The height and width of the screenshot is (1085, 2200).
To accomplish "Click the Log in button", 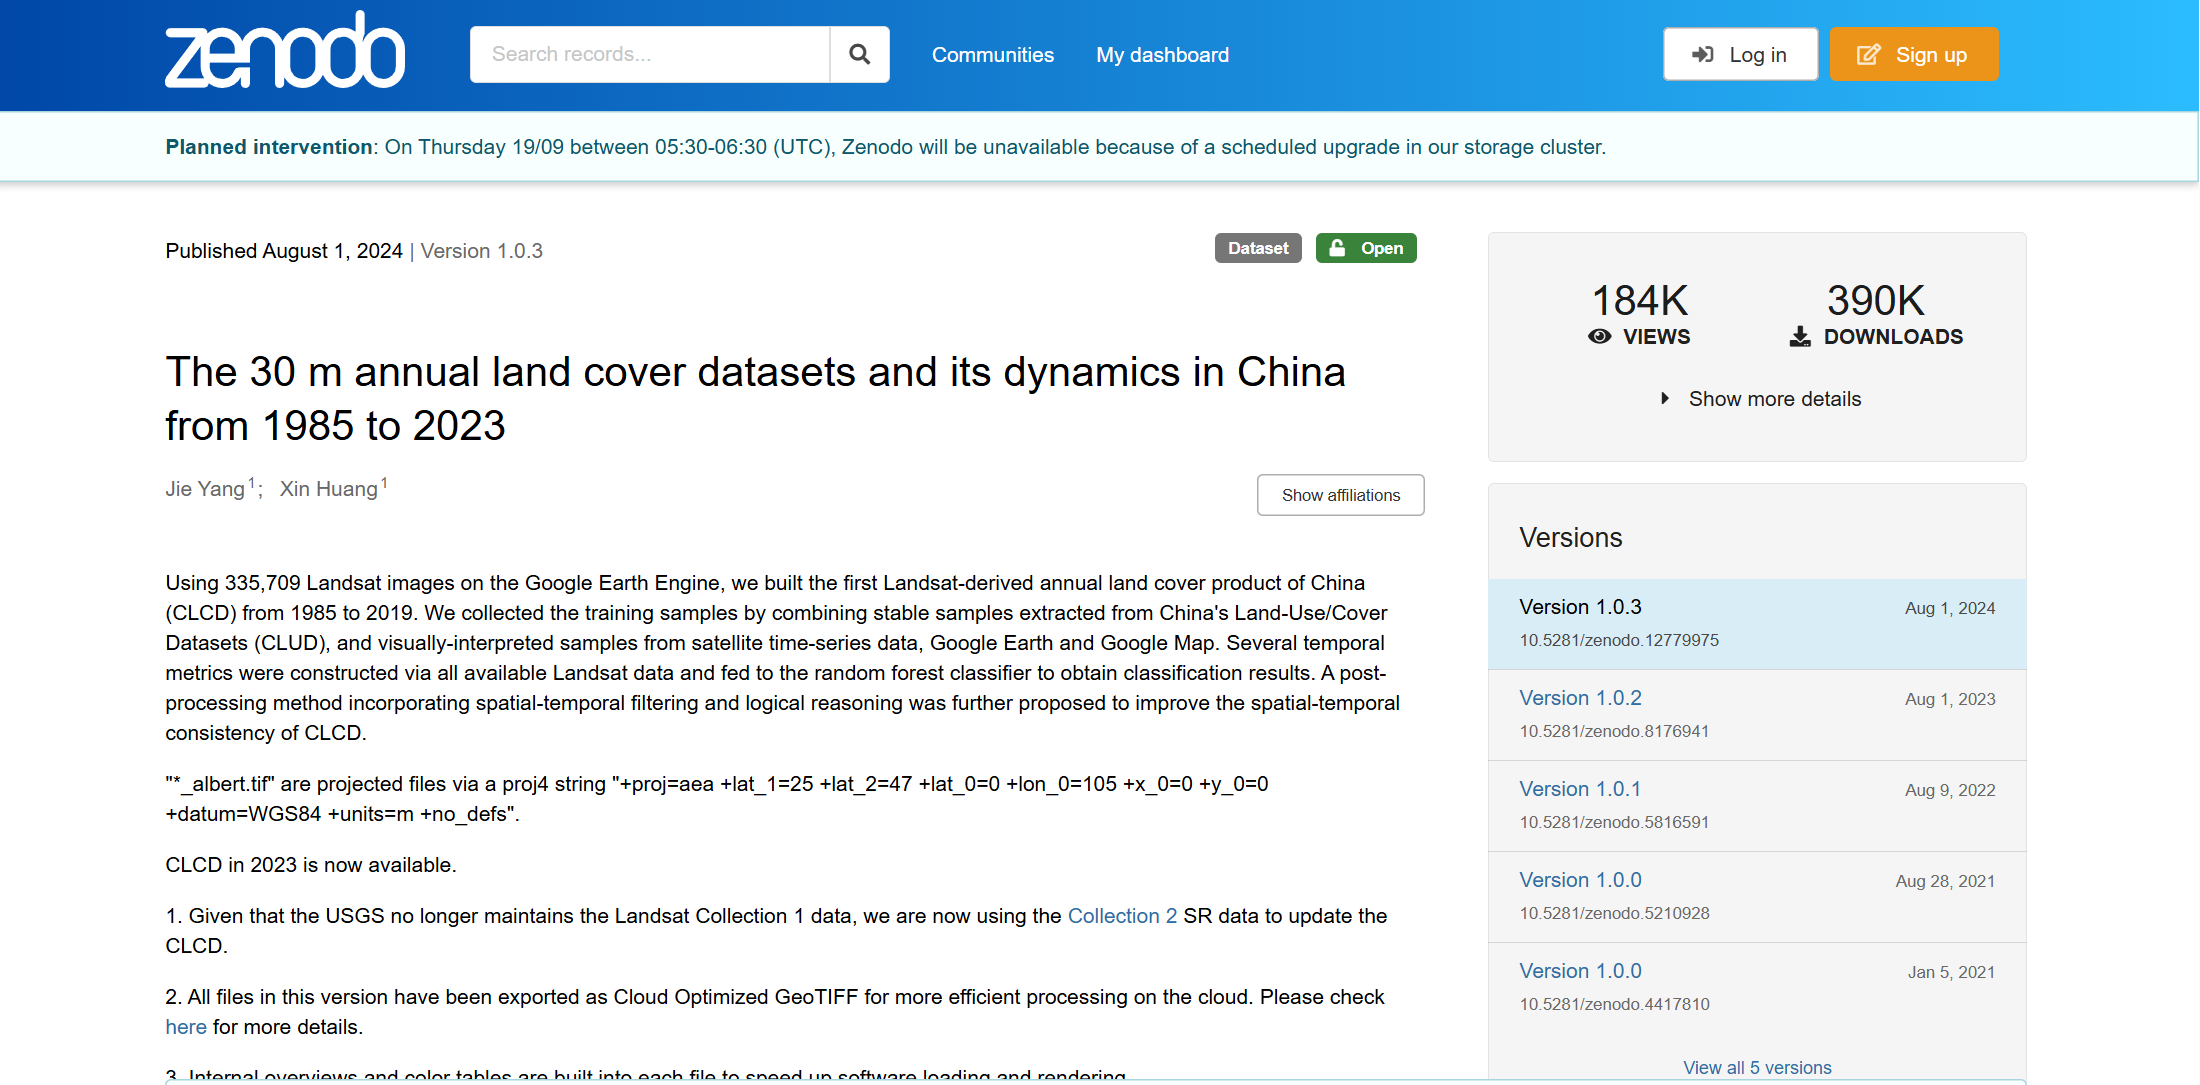I will pos(1739,55).
